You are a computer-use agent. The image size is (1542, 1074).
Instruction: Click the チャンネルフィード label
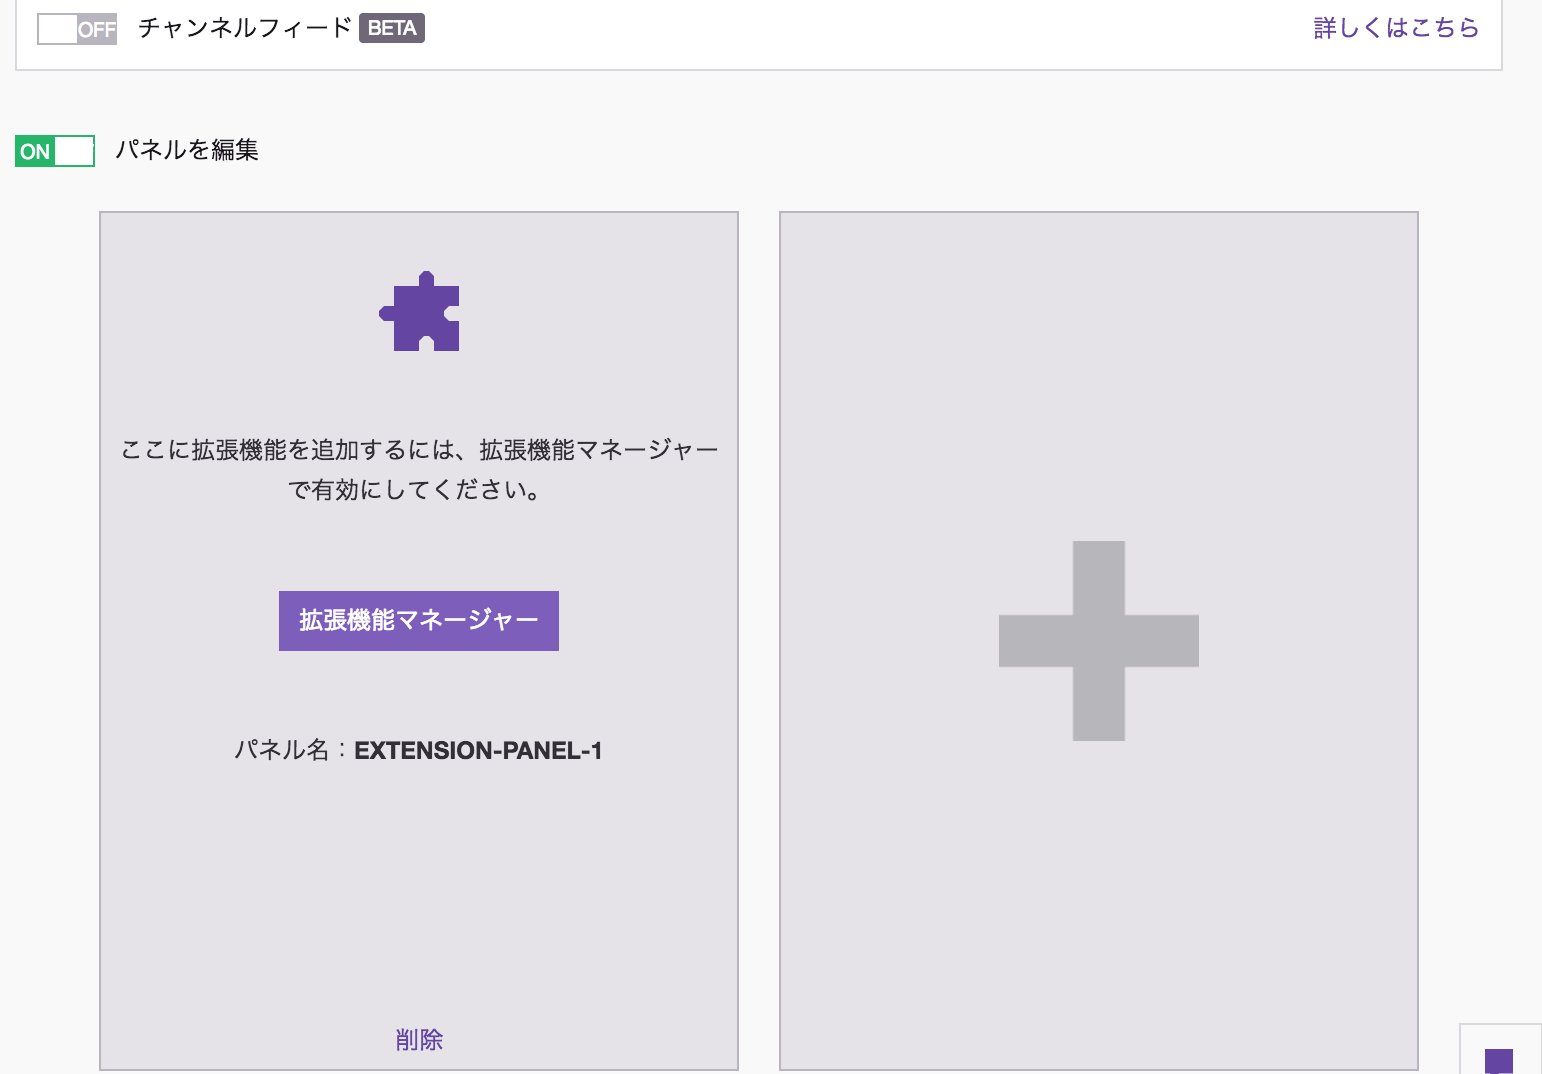click(x=245, y=28)
